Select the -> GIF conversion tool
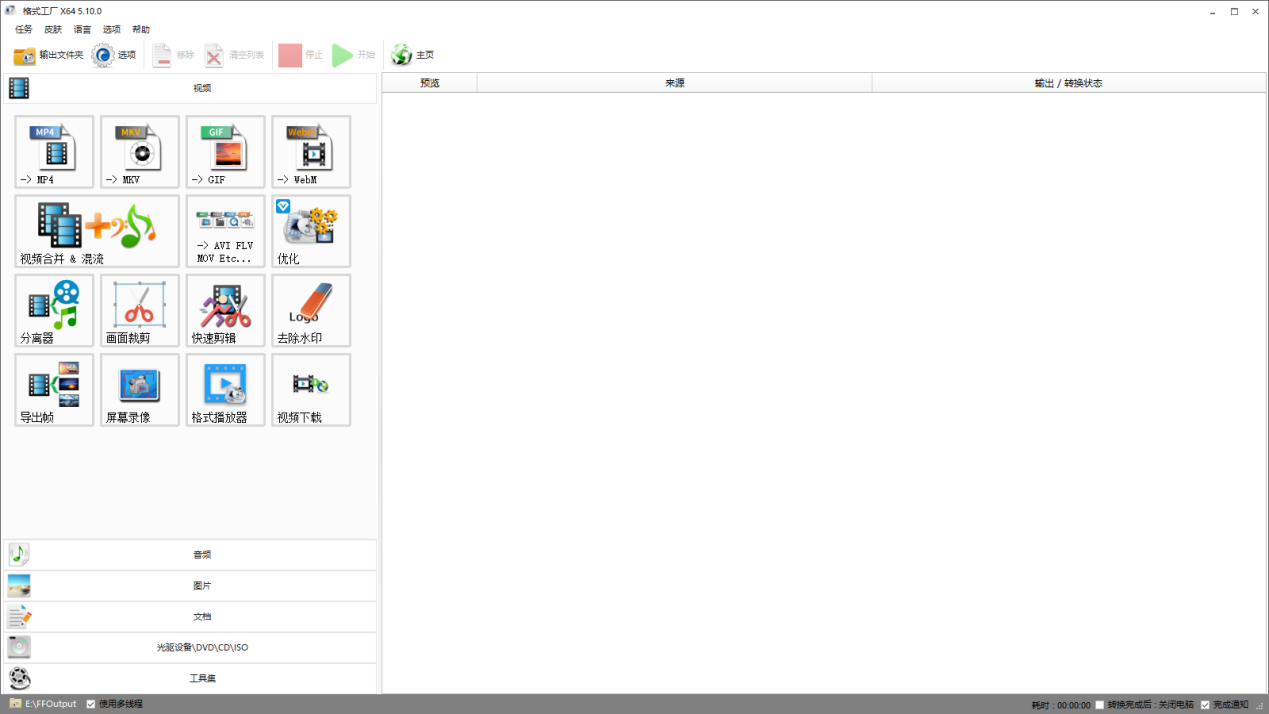The image size is (1269, 714). click(225, 152)
